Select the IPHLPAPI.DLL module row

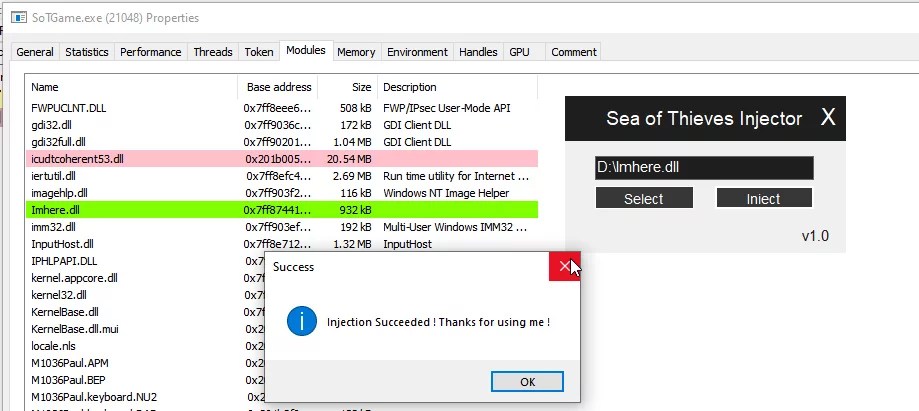pos(145,261)
